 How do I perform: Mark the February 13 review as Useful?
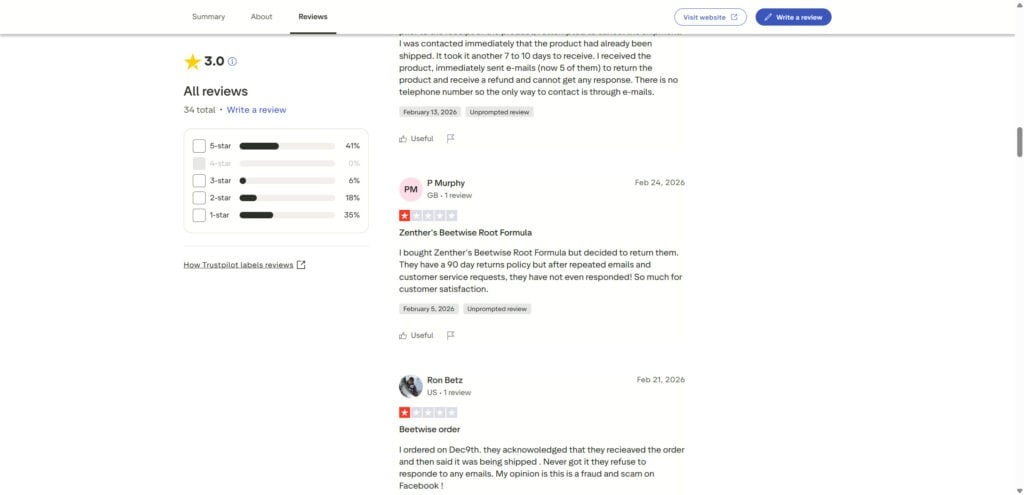tap(416, 138)
